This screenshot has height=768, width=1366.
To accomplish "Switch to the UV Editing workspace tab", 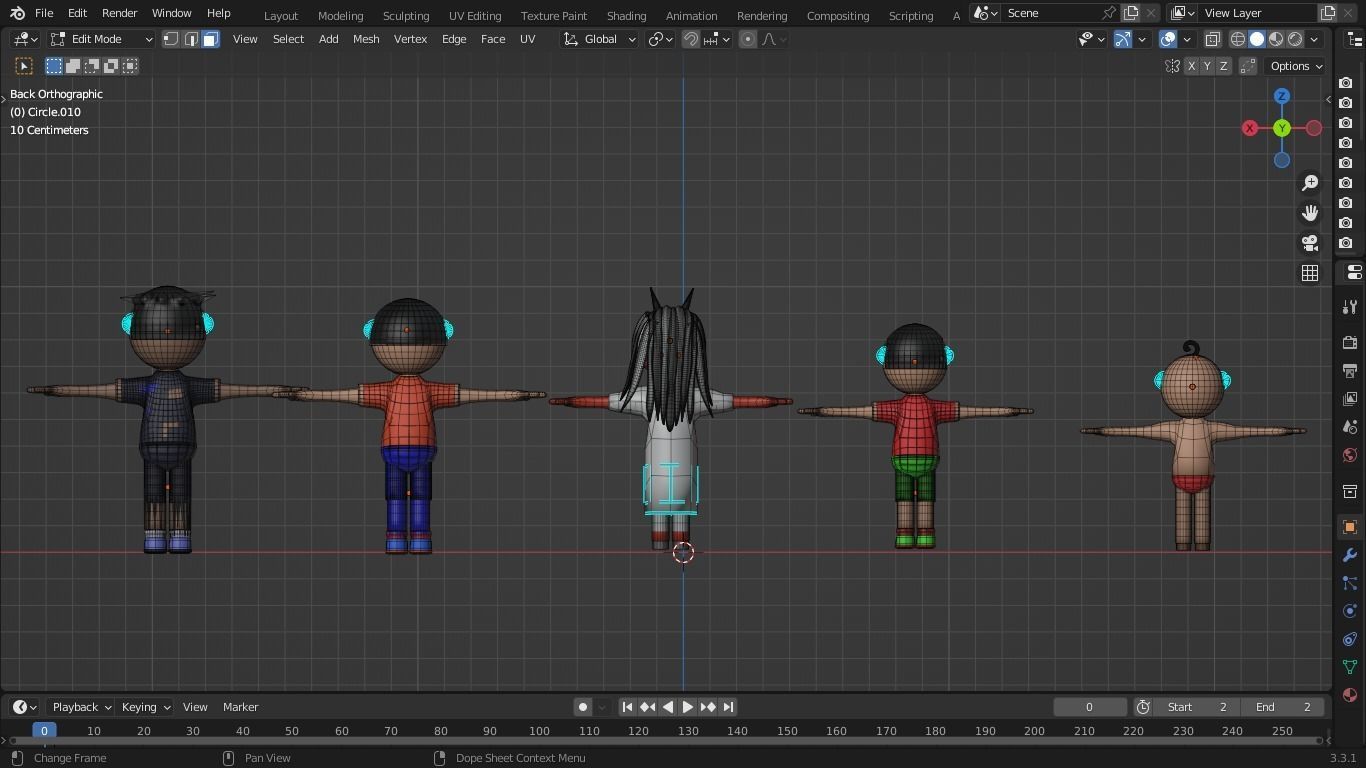I will coord(475,15).
